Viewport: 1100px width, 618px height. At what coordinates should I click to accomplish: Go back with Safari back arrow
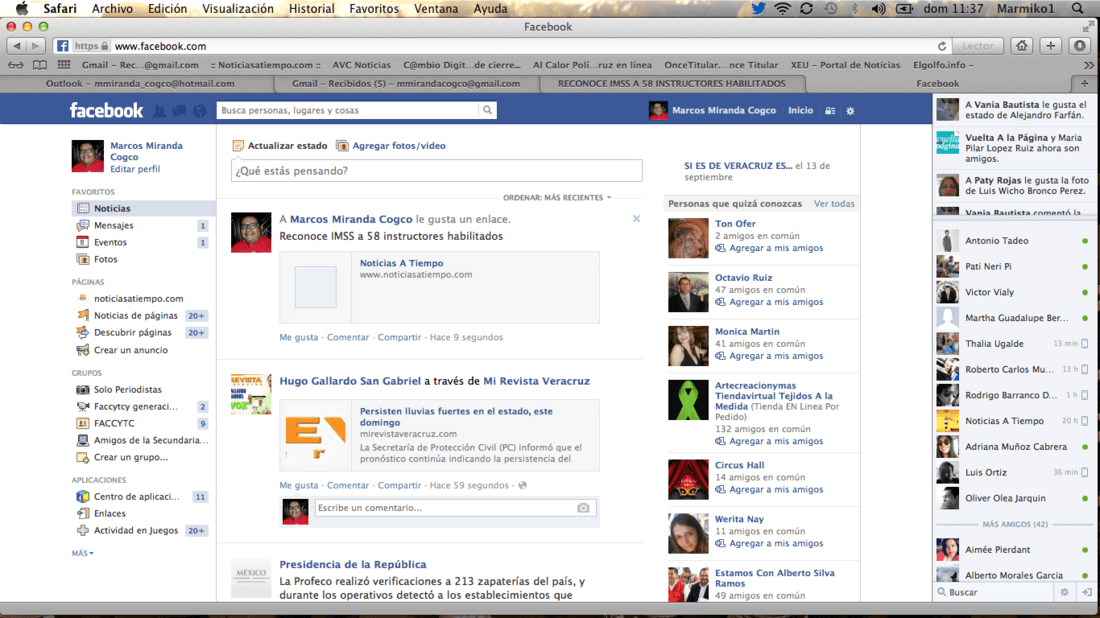[17, 46]
